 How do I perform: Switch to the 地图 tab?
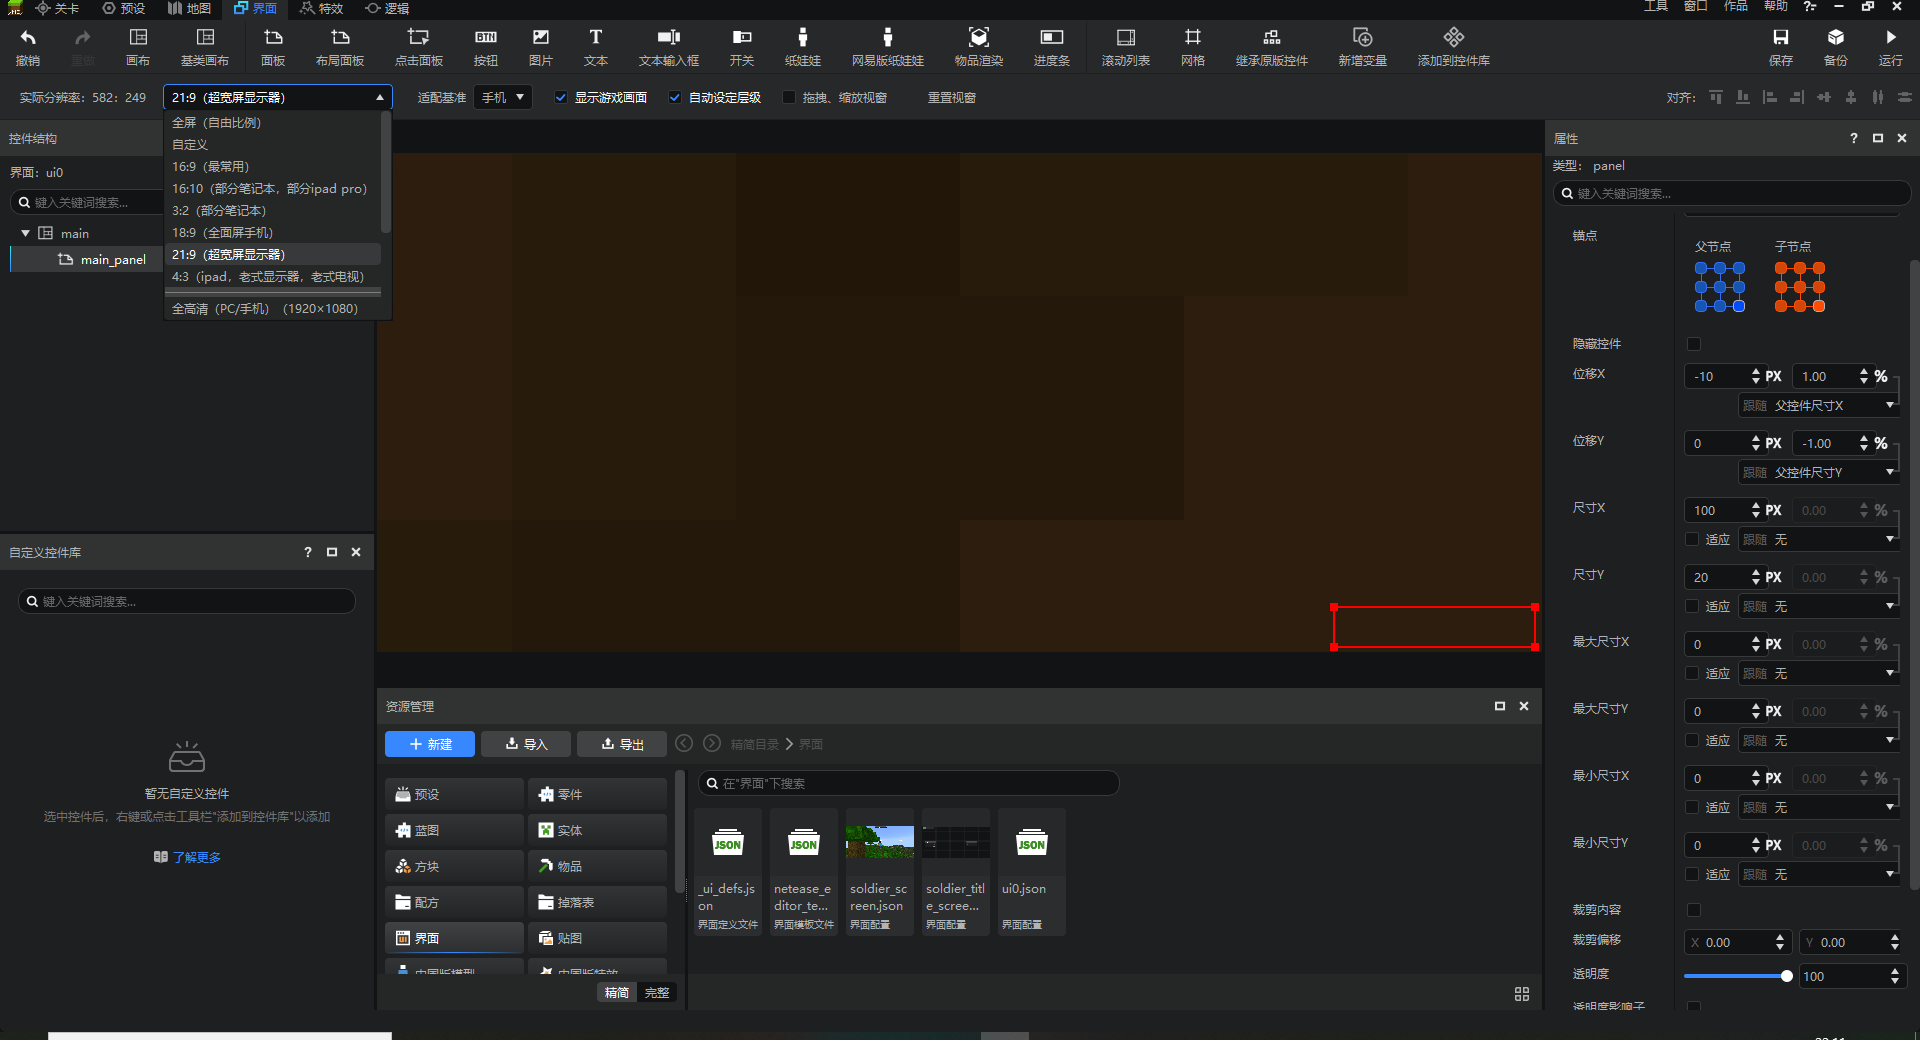pos(190,8)
